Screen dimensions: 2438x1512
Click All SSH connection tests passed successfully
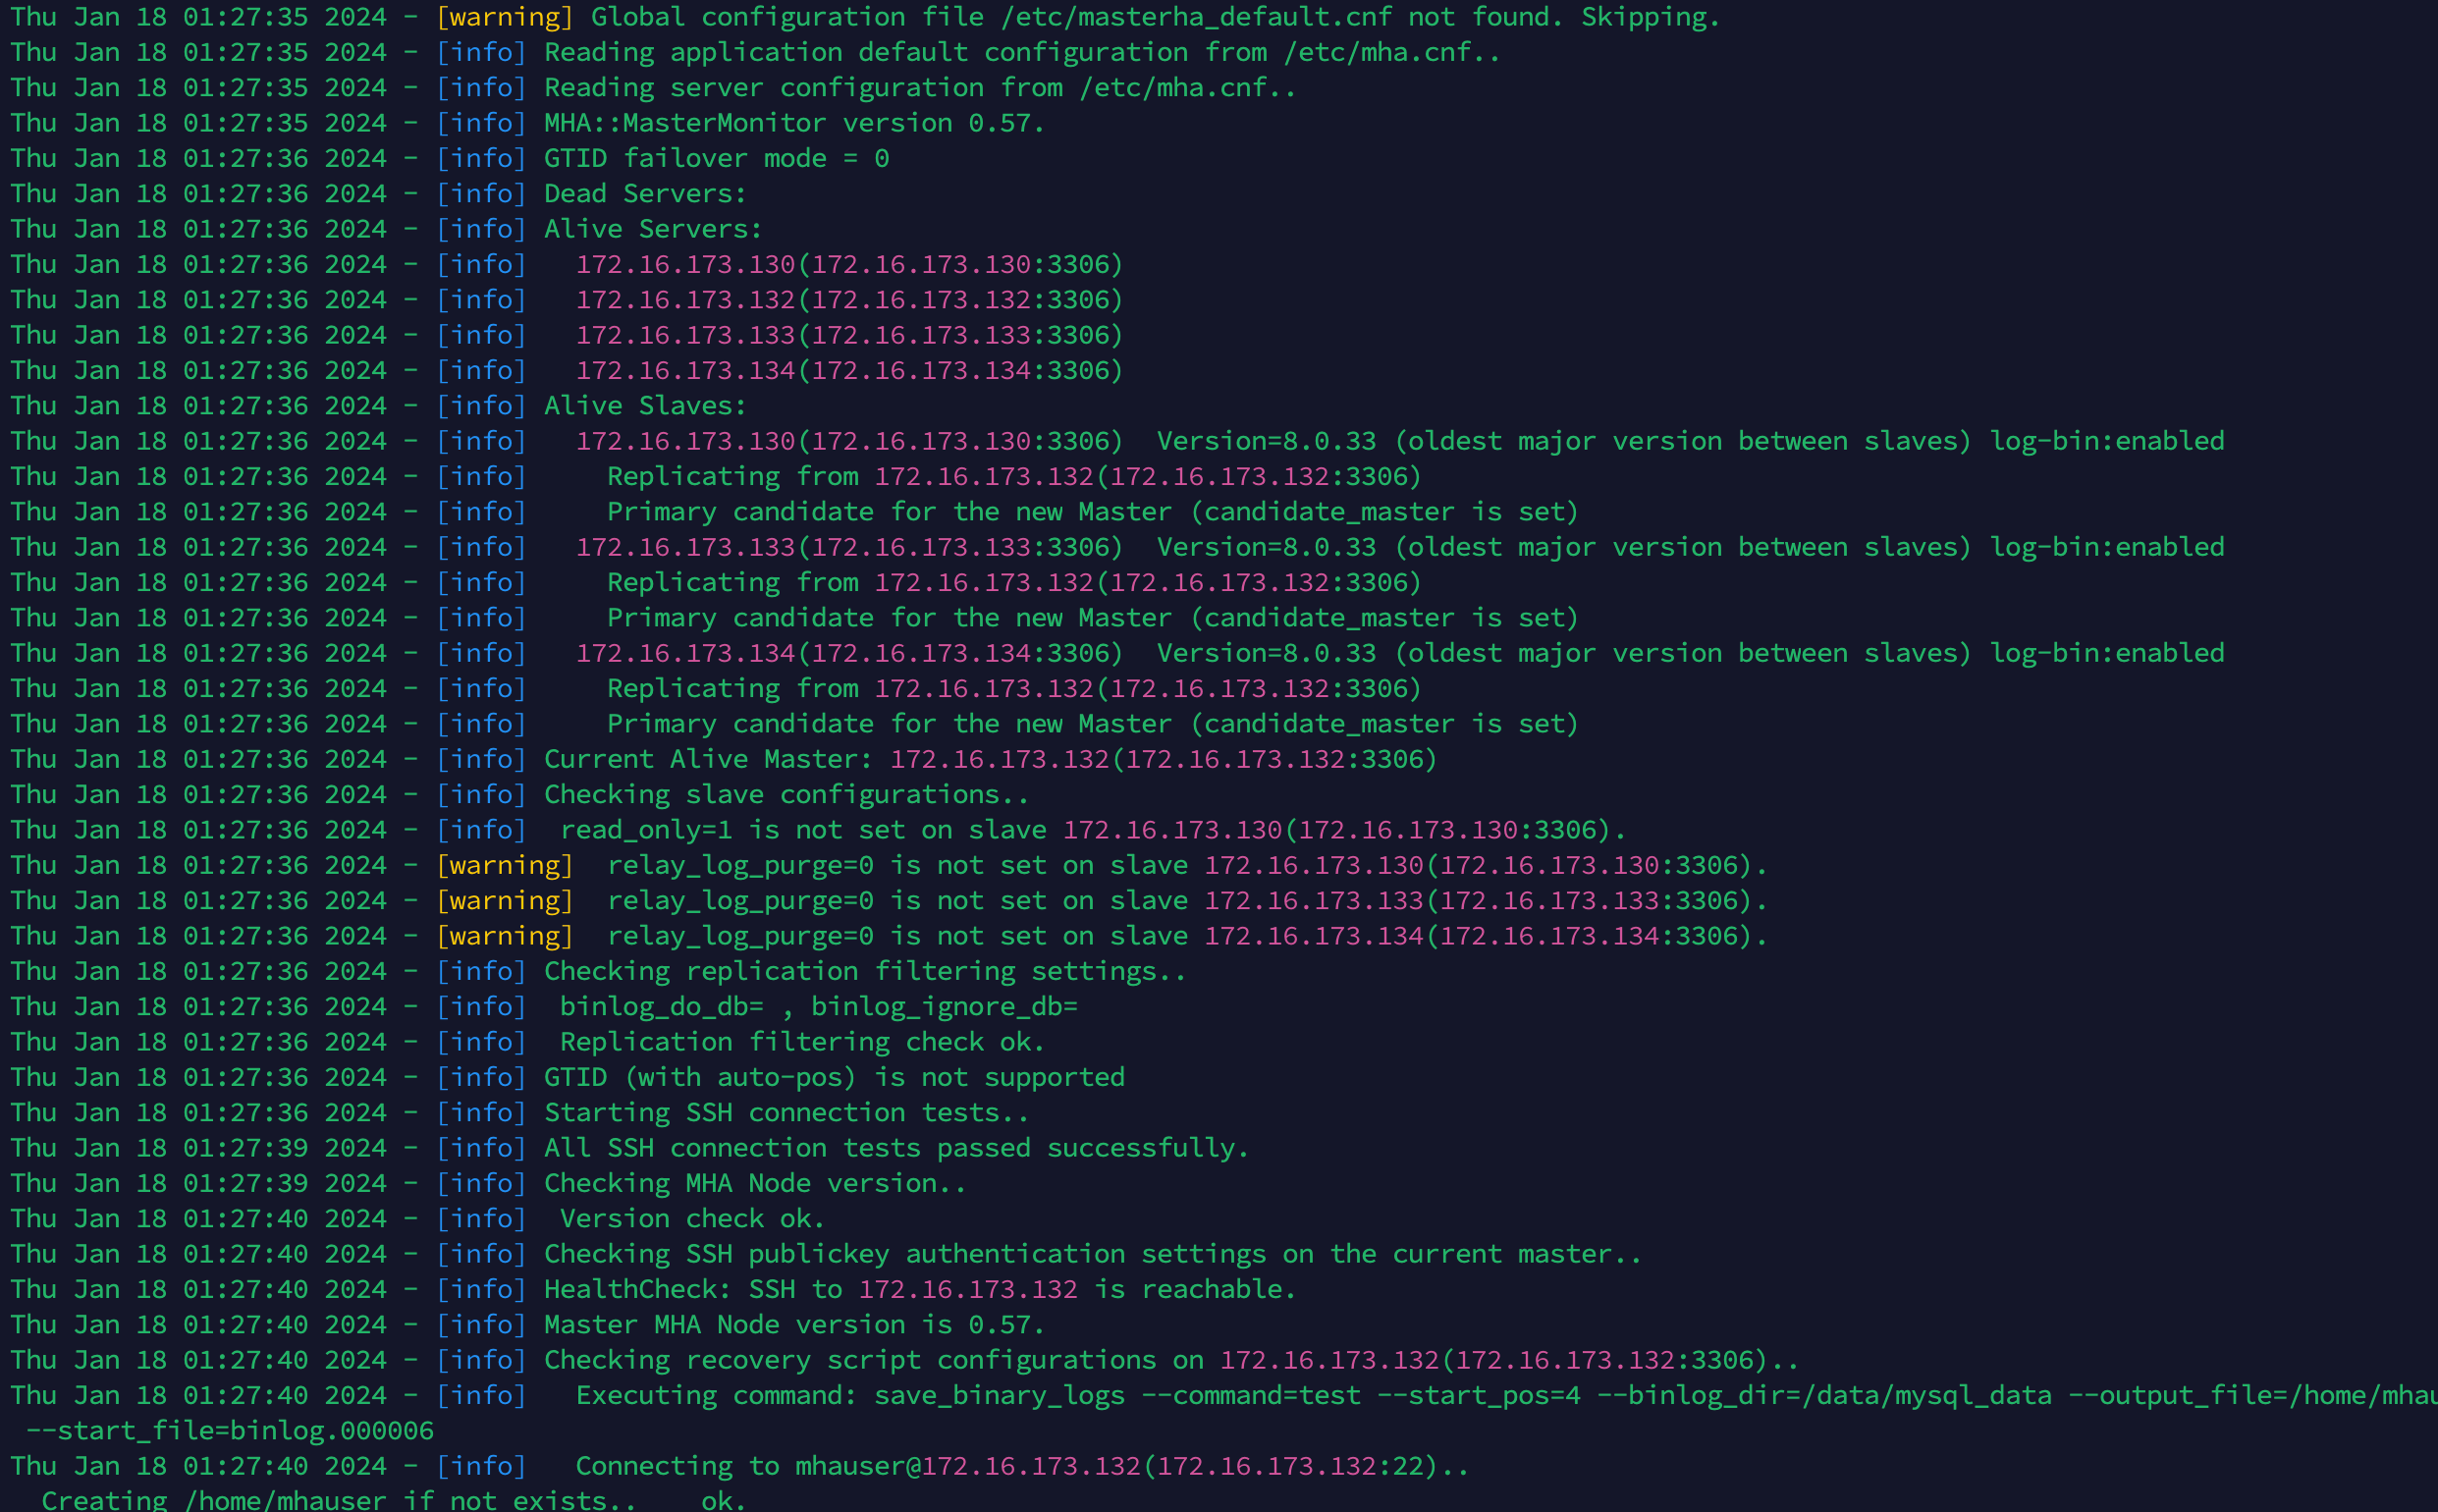pyautogui.click(x=895, y=1148)
